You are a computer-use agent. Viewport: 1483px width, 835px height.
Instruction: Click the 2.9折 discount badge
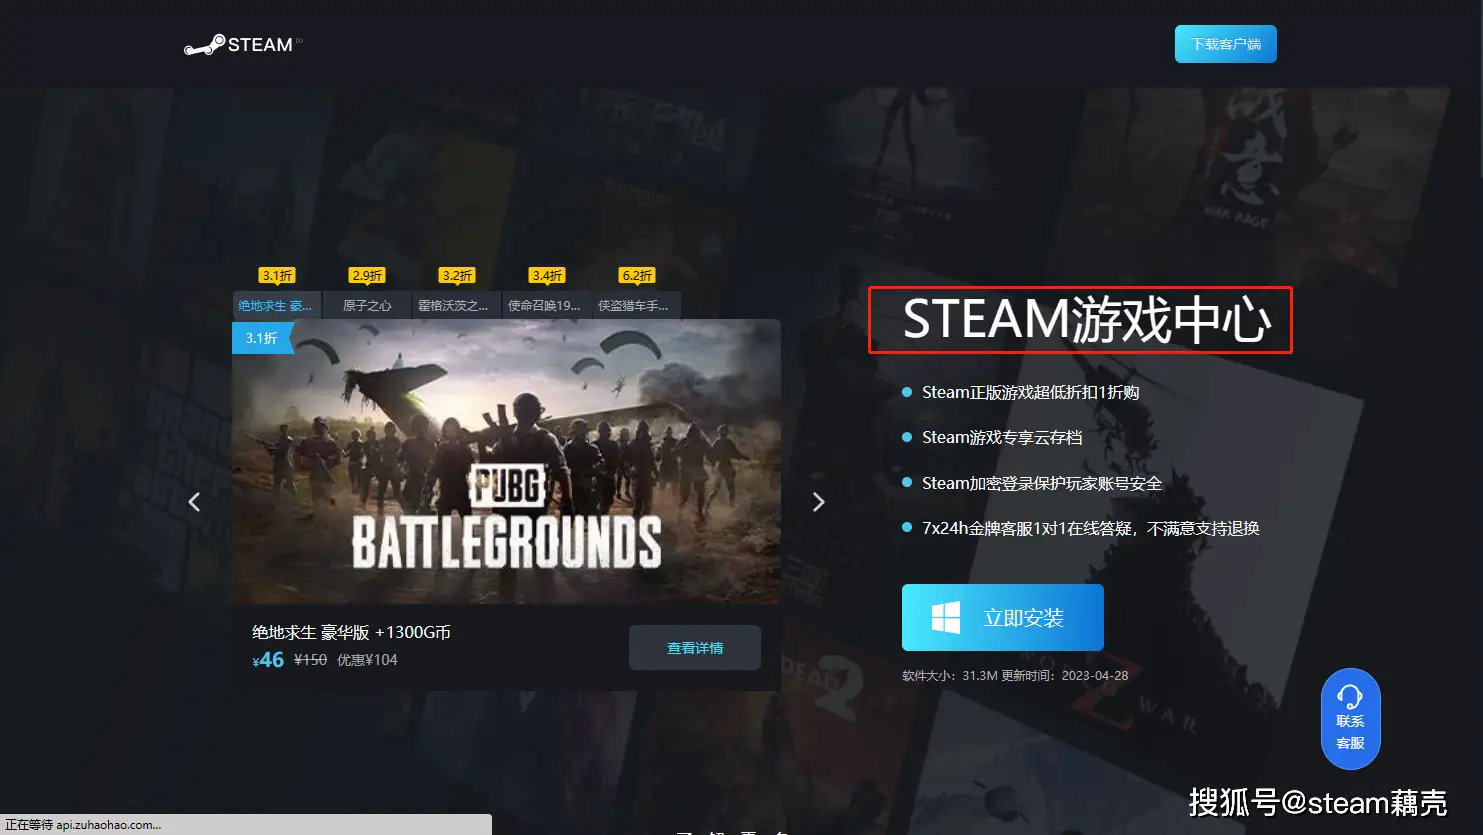[367, 275]
